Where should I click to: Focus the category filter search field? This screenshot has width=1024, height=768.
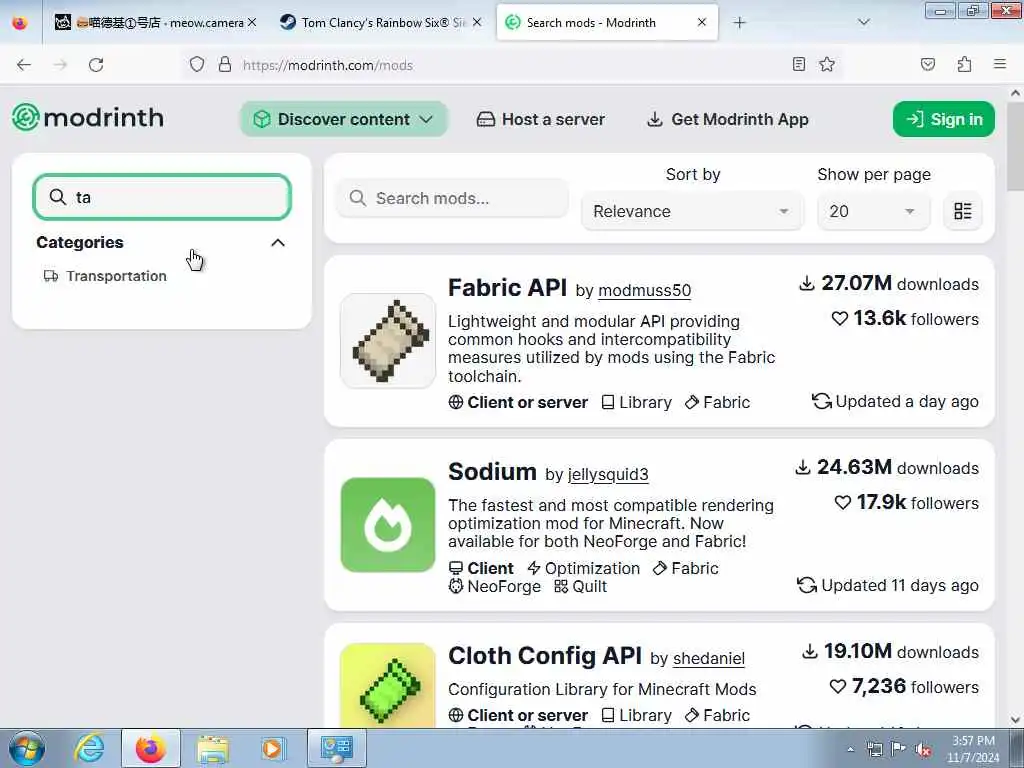tap(162, 197)
